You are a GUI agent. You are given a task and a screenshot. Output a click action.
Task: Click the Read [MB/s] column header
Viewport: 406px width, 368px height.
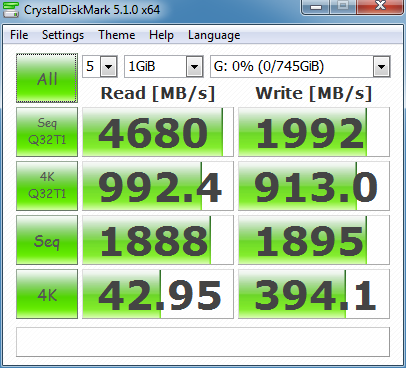158,93
